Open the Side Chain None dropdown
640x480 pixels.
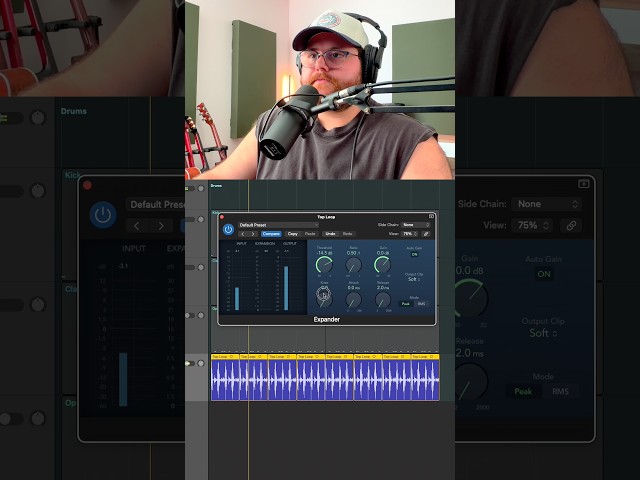point(416,225)
